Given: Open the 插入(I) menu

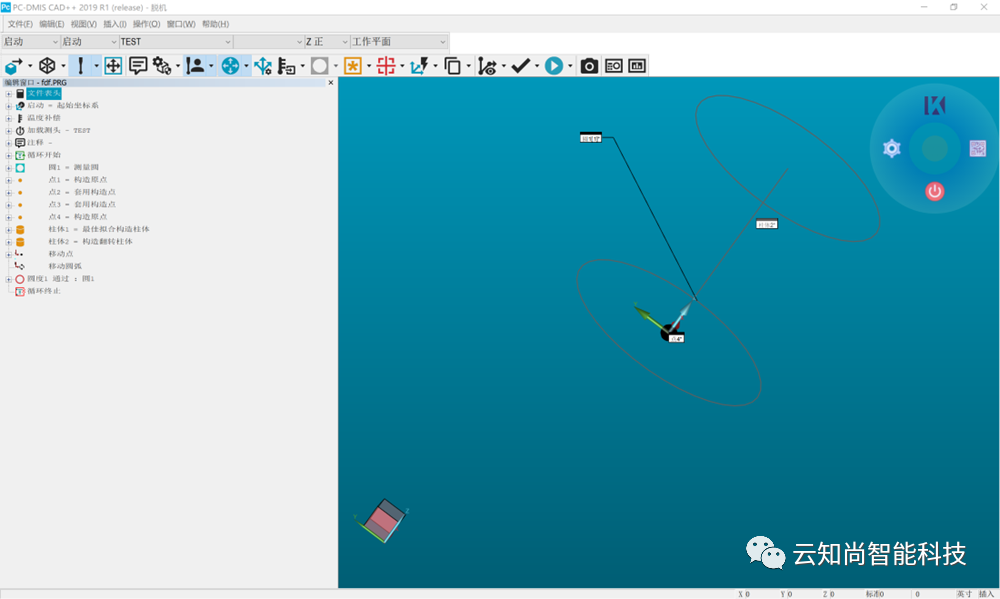Looking at the screenshot, I should click(x=115, y=24).
